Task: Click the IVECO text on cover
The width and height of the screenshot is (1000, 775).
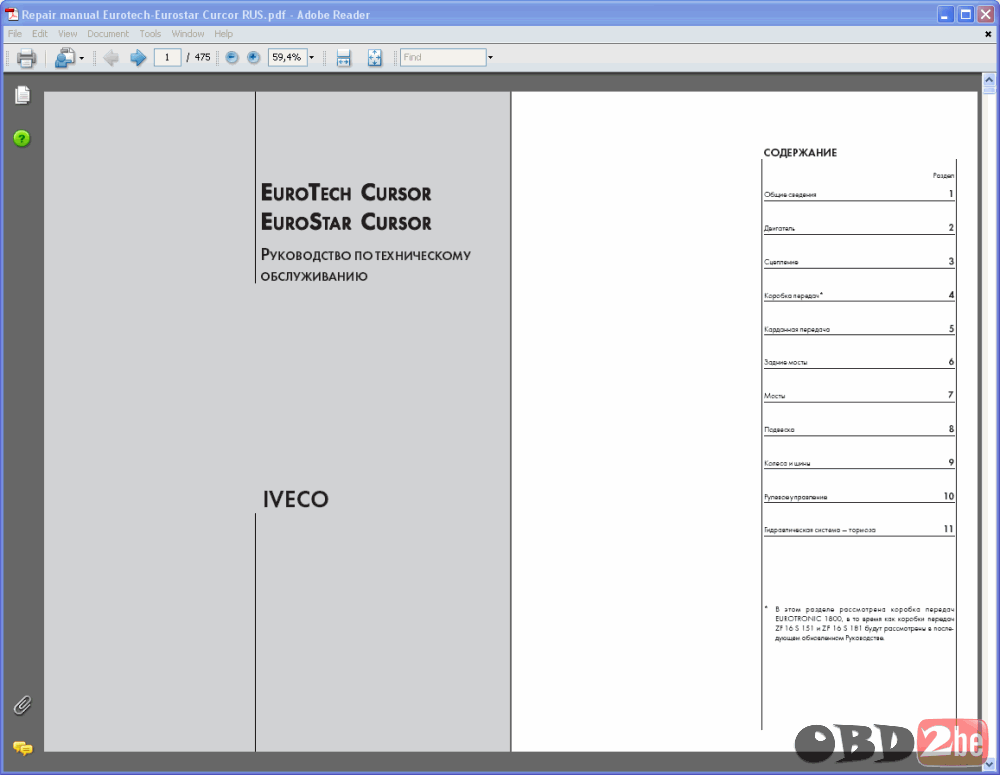Action: point(295,499)
